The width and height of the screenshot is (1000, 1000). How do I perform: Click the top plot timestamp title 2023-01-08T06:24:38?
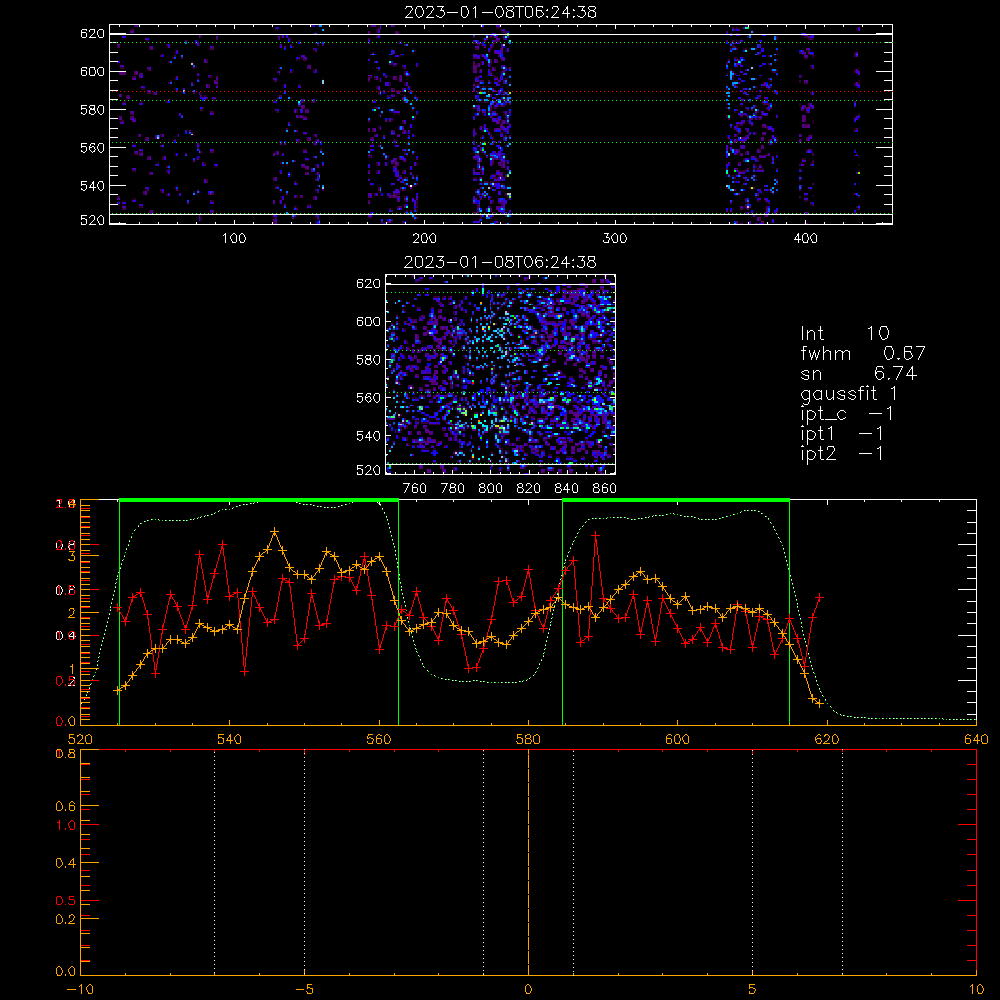pos(500,12)
